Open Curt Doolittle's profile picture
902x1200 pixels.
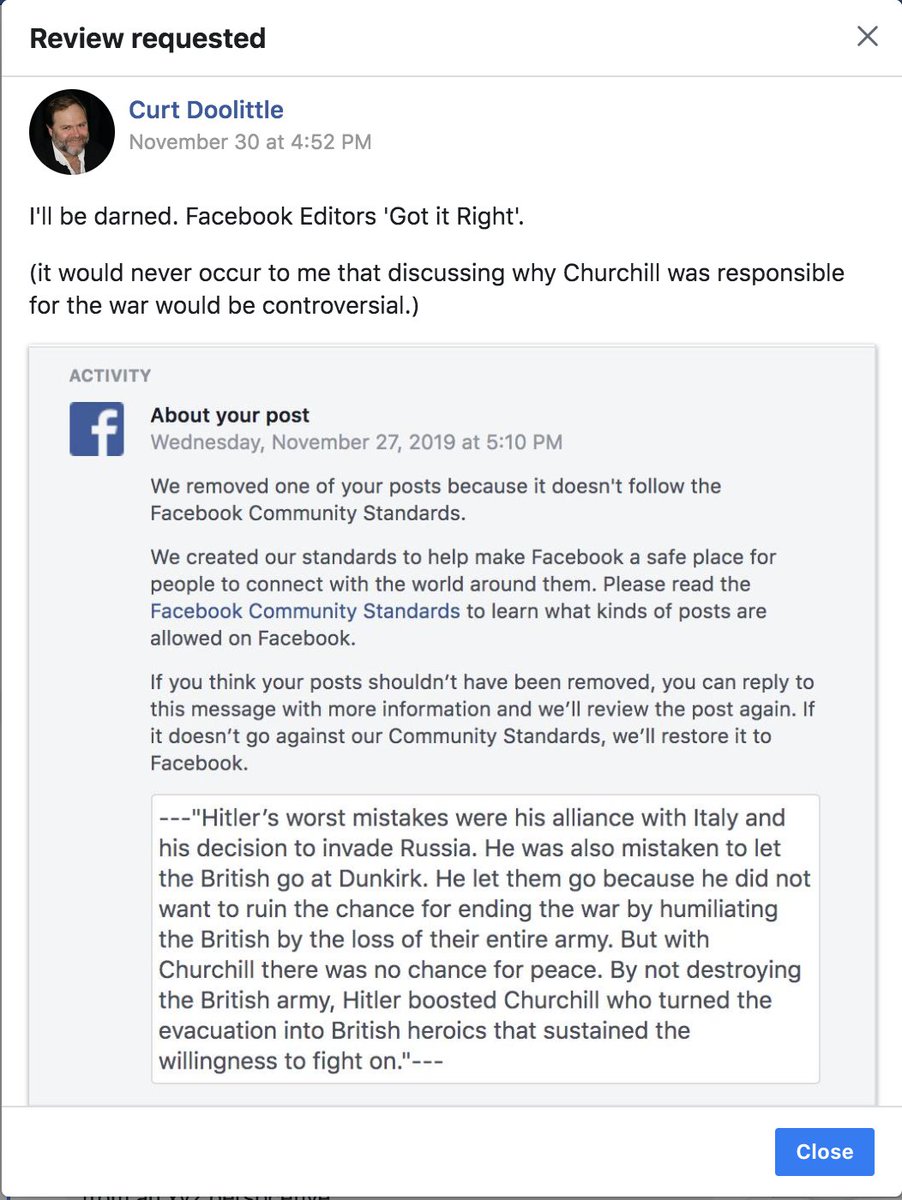click(x=71, y=131)
